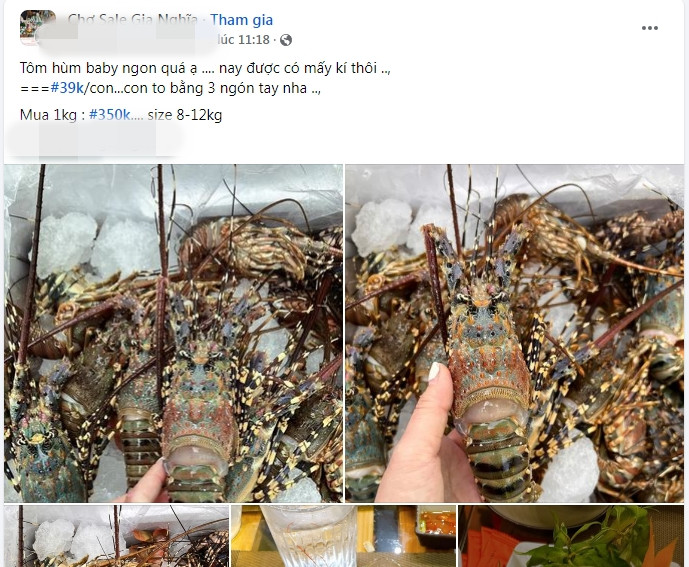Click the 'Mua 1kg' price line

121,115
